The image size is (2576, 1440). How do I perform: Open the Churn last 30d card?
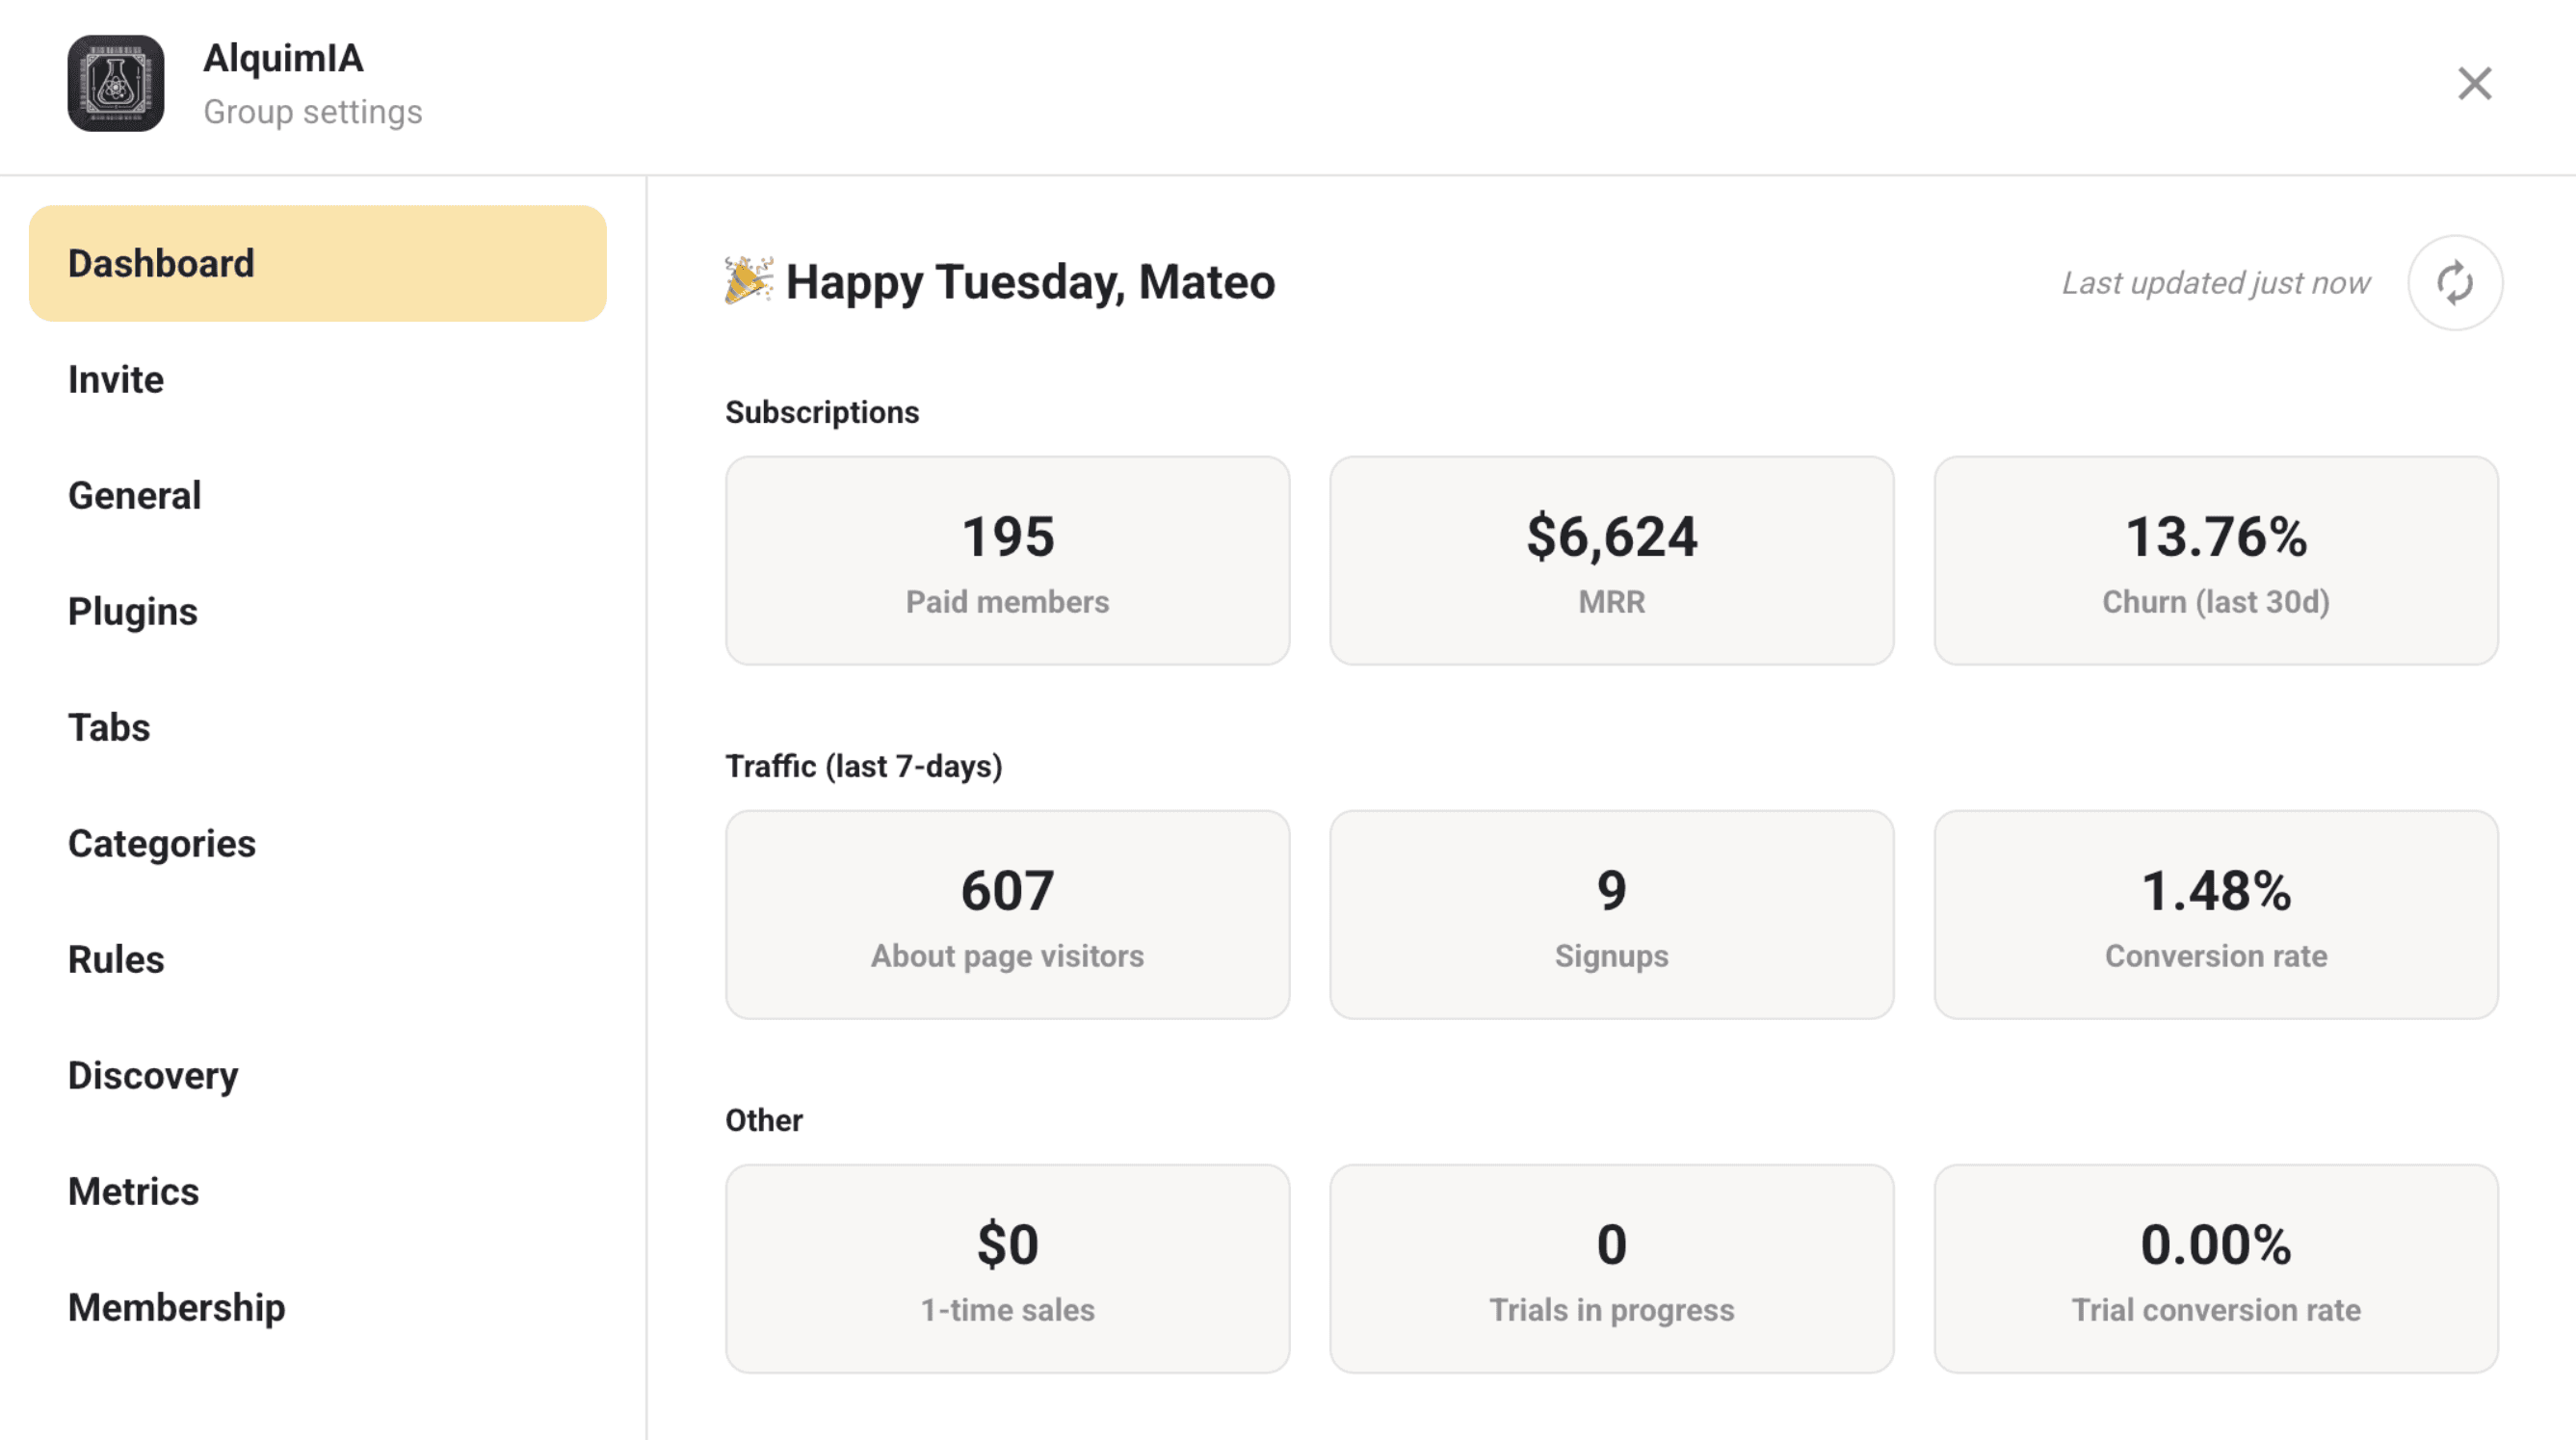[2215, 561]
